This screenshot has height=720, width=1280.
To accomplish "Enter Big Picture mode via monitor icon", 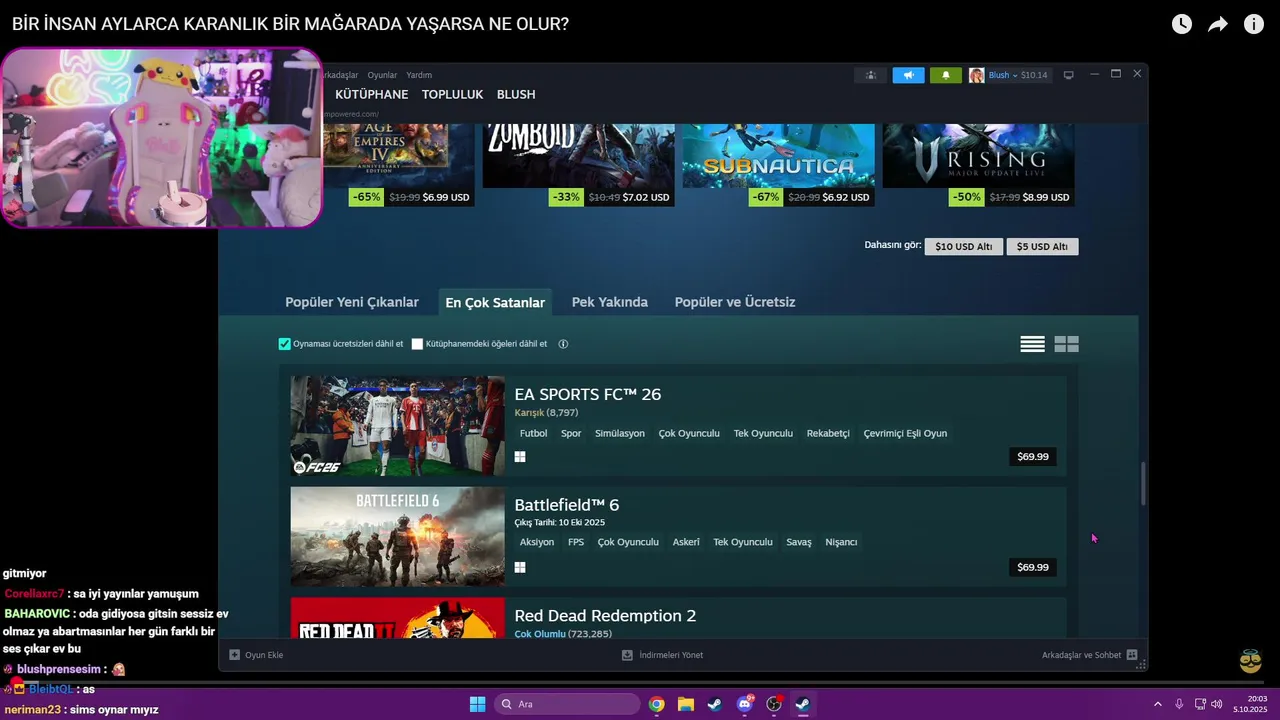I will [1068, 75].
